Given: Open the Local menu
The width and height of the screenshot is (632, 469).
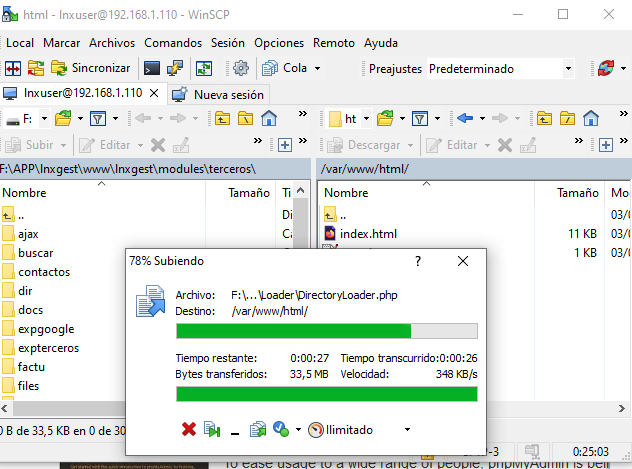Looking at the screenshot, I should pyautogui.click(x=20, y=43).
